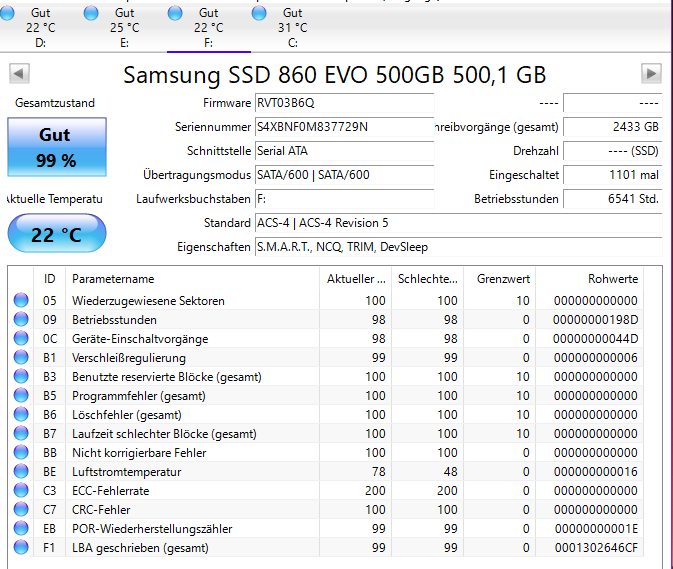Click the Übertragungsmodus field SATA/600

click(344, 175)
